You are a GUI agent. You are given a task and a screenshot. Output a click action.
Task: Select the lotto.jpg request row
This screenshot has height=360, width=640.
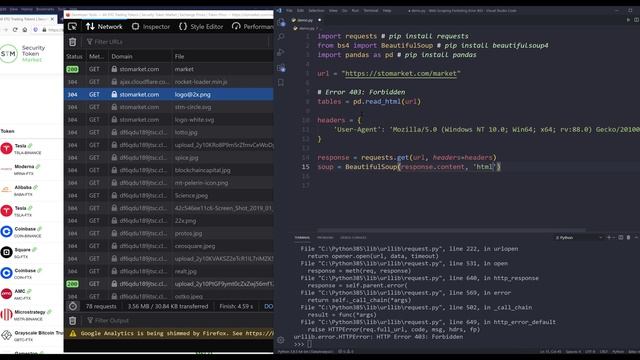click(169, 132)
